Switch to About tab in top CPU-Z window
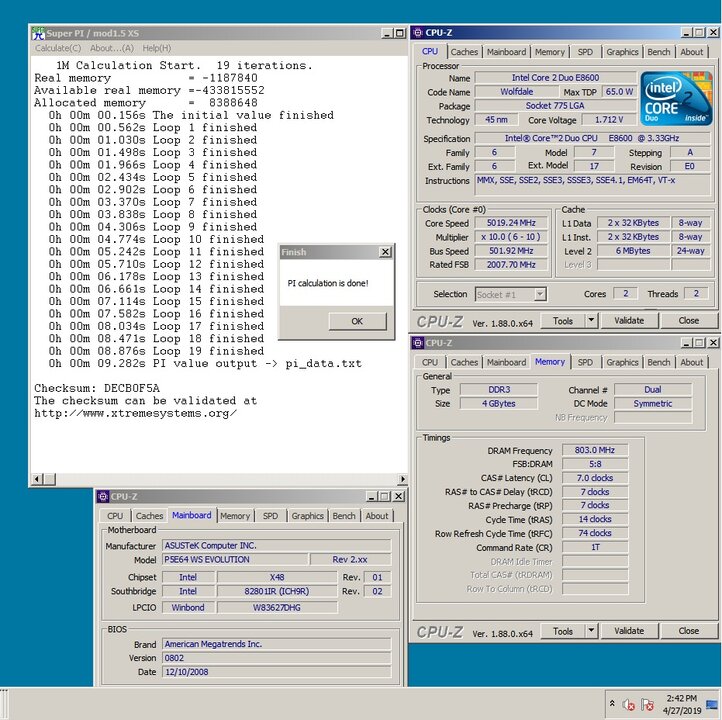This screenshot has height=720, width=722. (692, 52)
